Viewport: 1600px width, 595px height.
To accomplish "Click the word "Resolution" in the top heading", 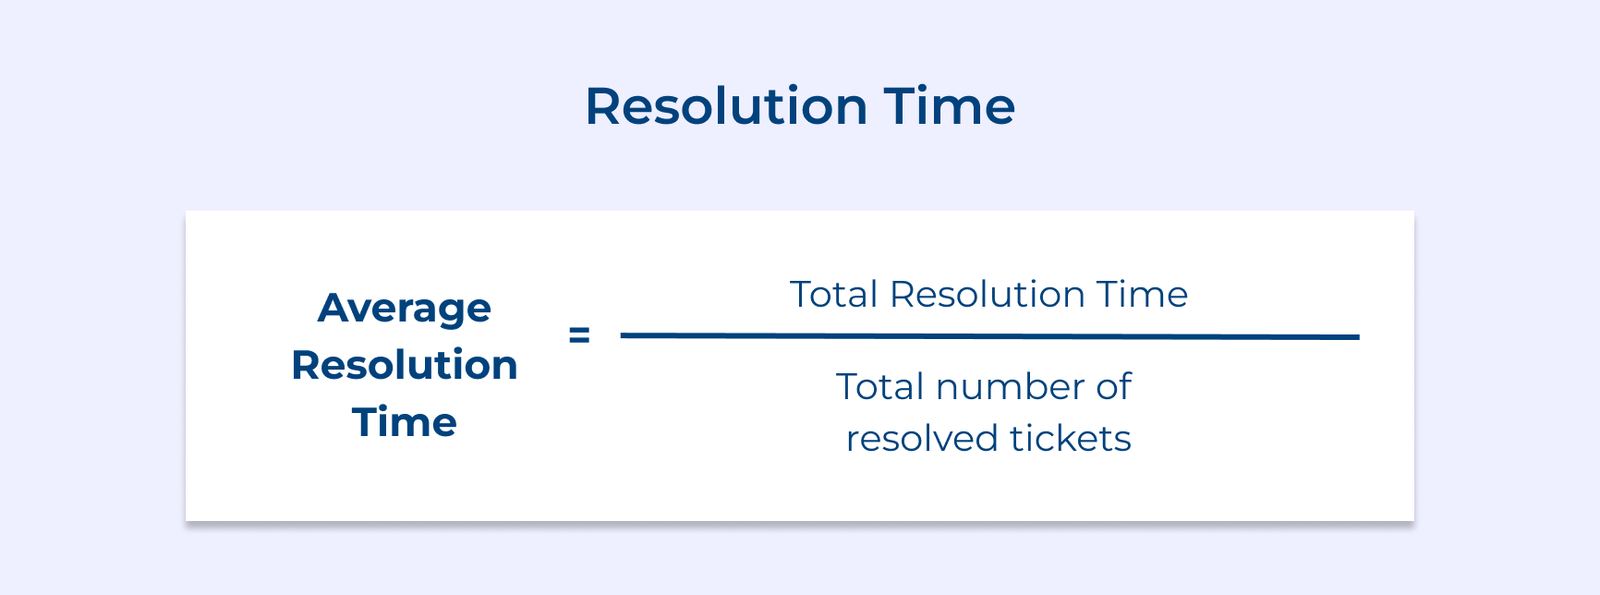I will (726, 106).
